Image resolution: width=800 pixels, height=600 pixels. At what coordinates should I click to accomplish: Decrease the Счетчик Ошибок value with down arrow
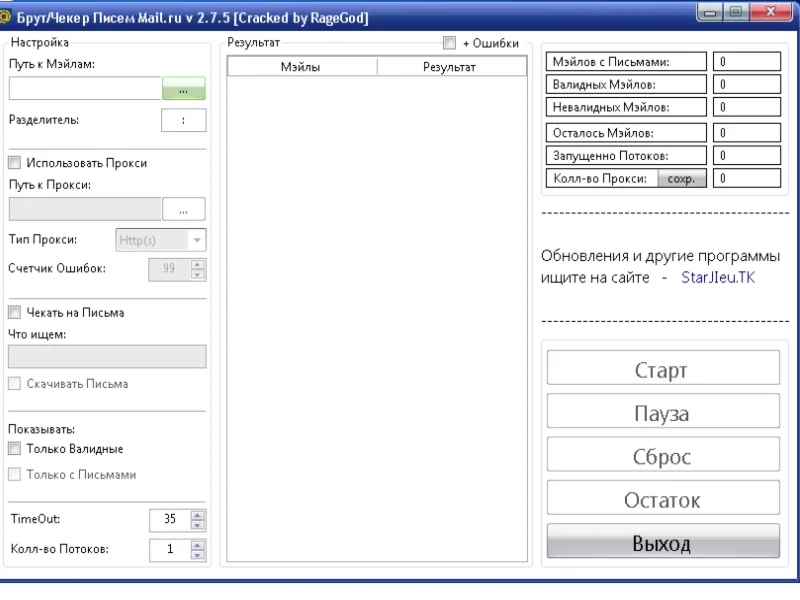(x=197, y=274)
